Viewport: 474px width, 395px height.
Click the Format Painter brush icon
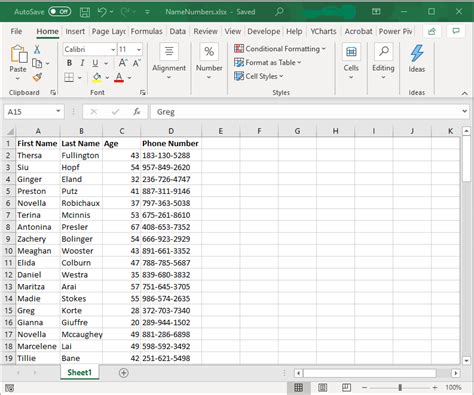37,77
